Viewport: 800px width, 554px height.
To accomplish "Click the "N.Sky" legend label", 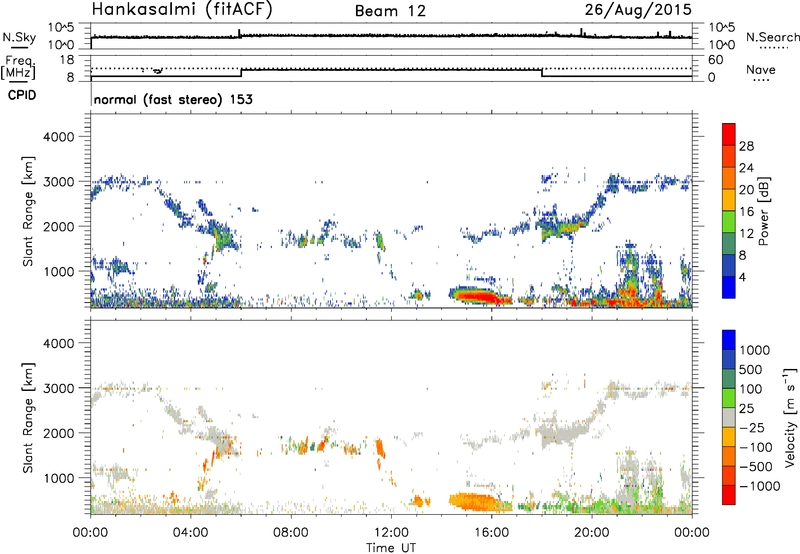I will [19, 37].
